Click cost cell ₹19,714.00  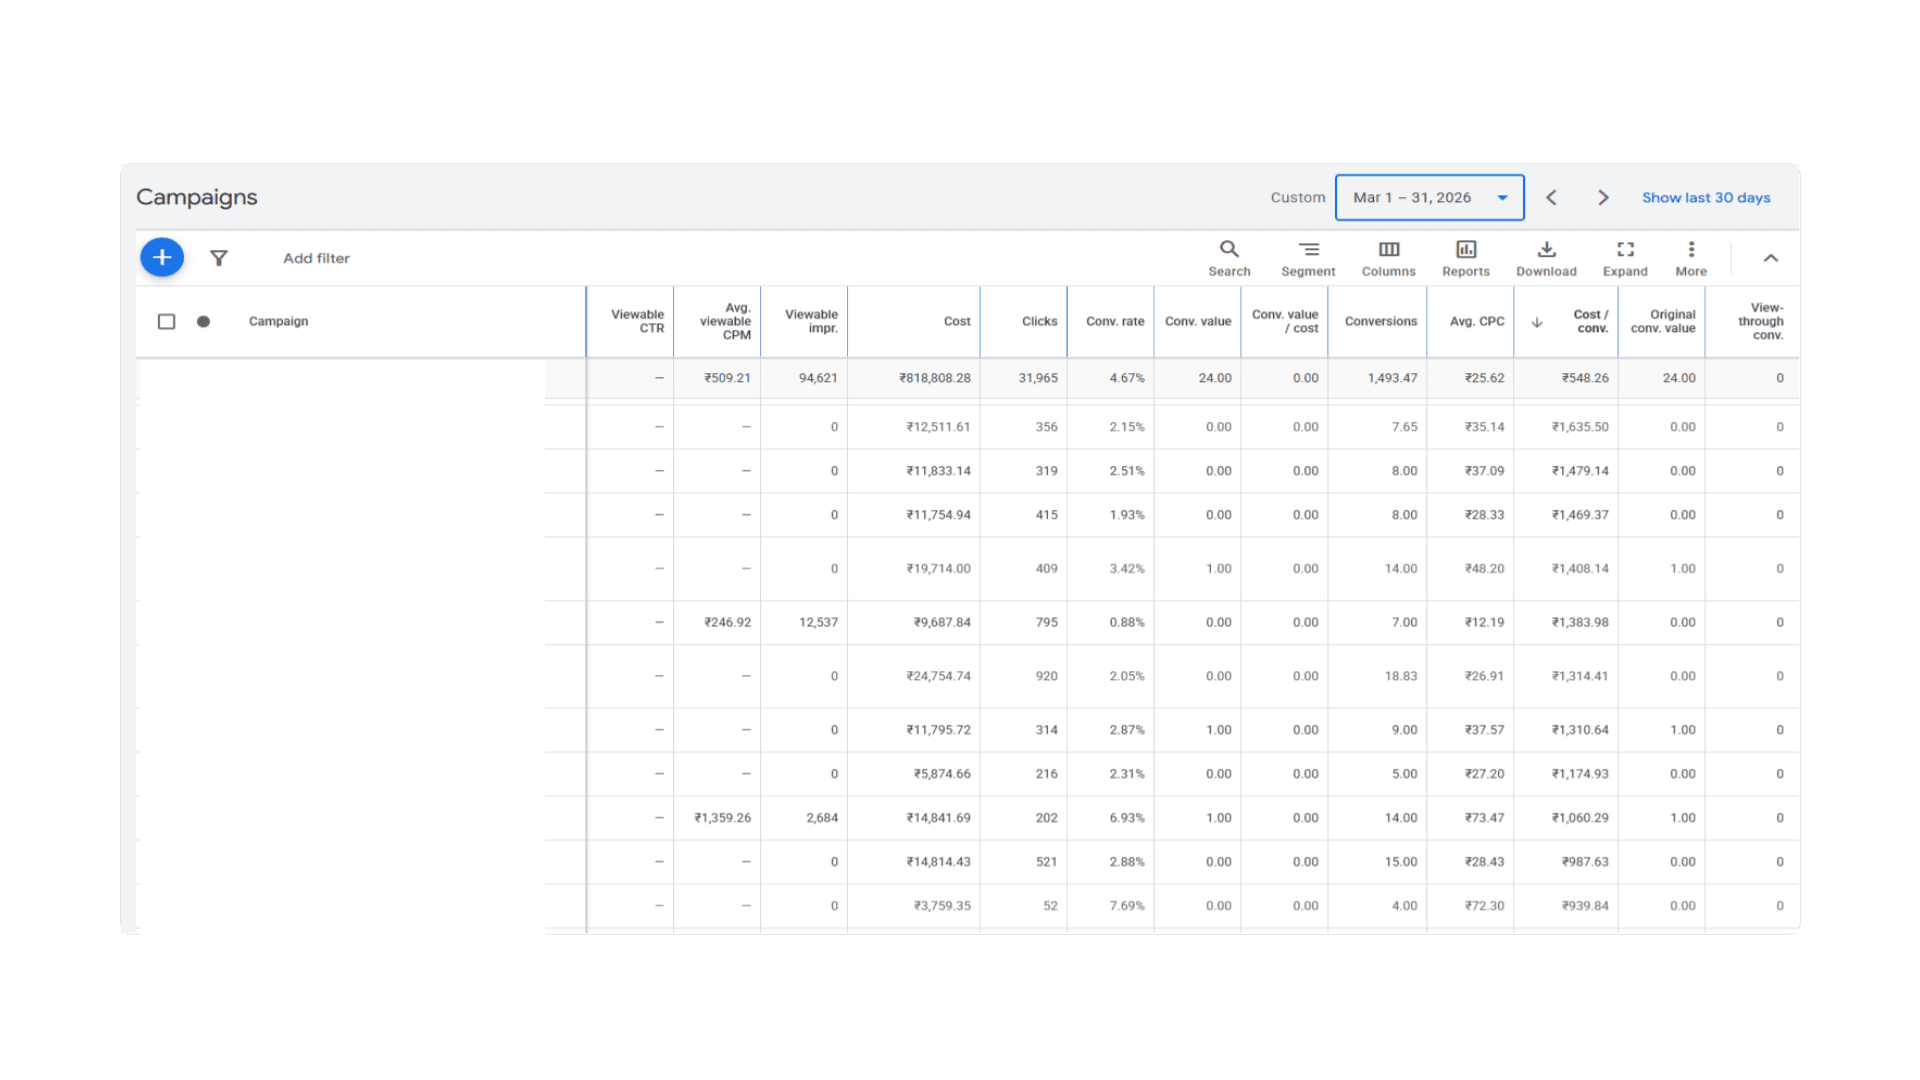click(938, 569)
